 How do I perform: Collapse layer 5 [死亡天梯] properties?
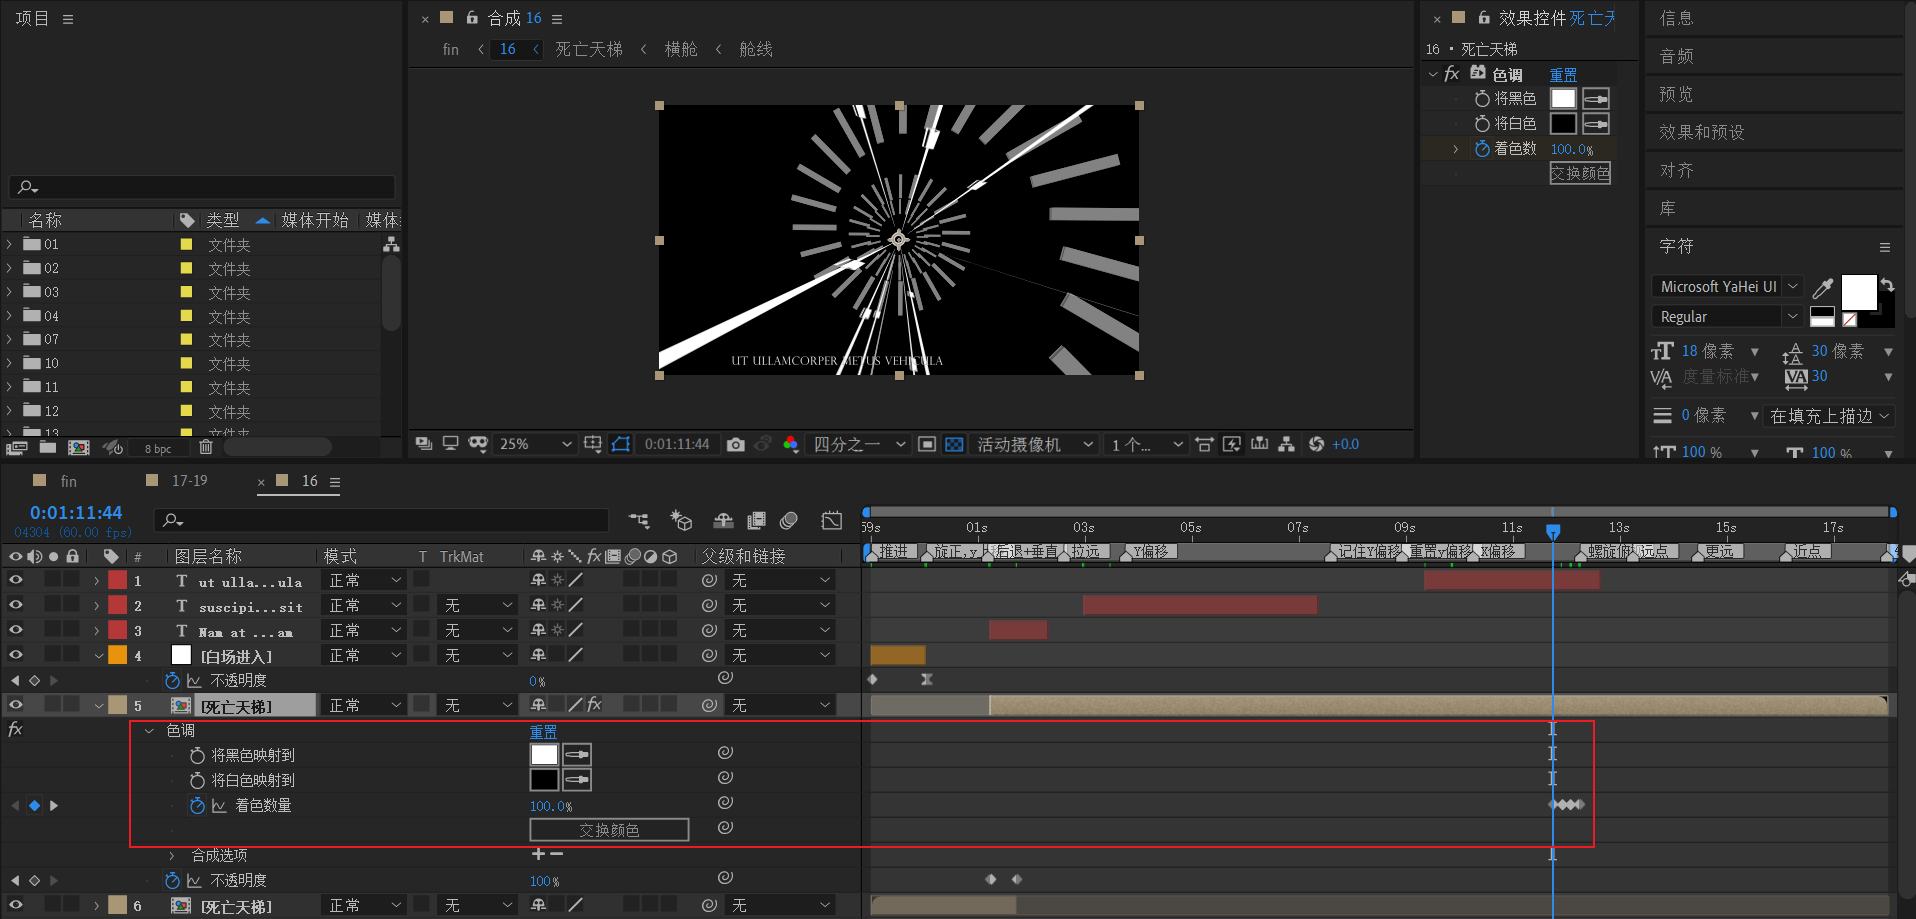click(98, 706)
